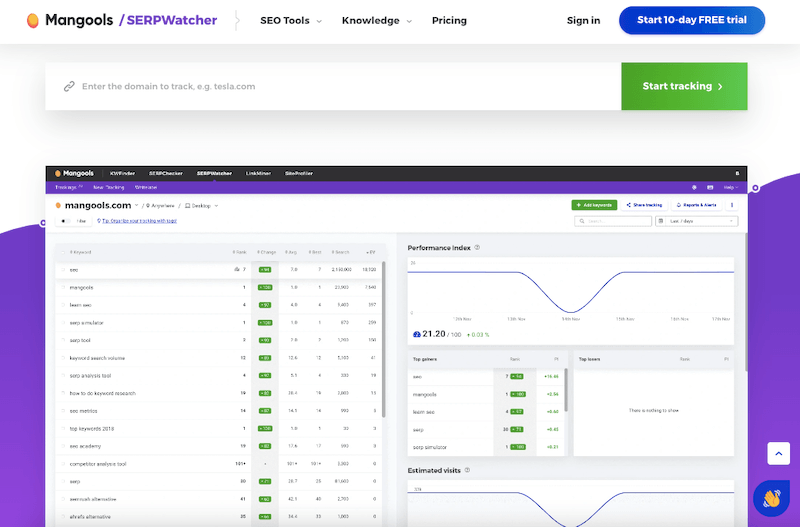This screenshot has height=527, width=800.
Task: Click the Mangools logo in the site header
Action: (x=70, y=20)
